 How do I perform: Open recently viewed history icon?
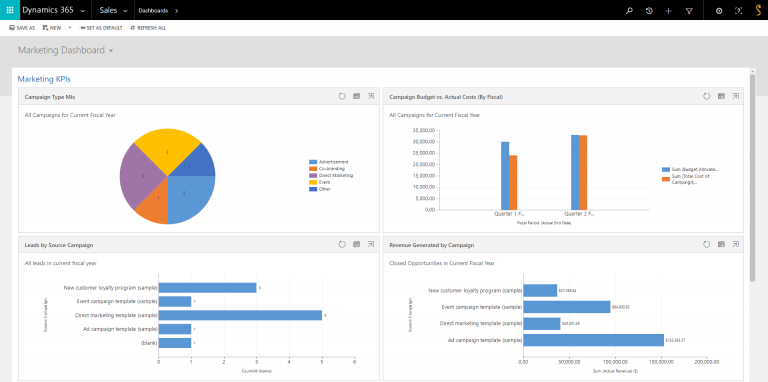pos(649,10)
